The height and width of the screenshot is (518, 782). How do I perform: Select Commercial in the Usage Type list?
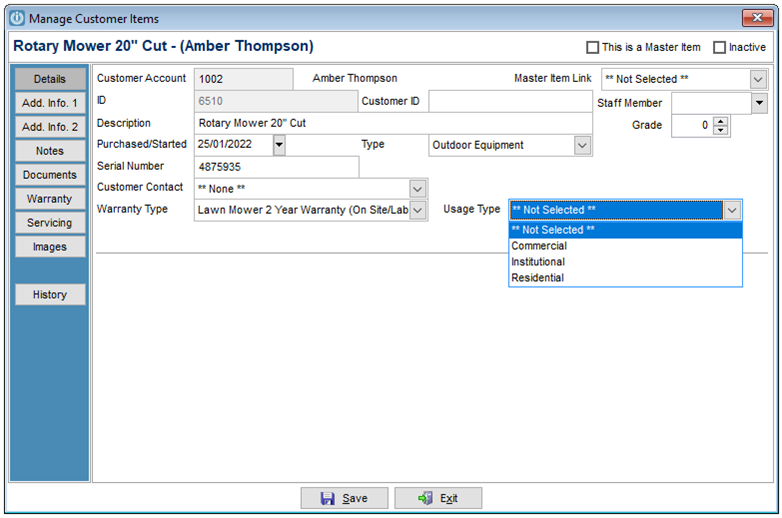pos(625,246)
